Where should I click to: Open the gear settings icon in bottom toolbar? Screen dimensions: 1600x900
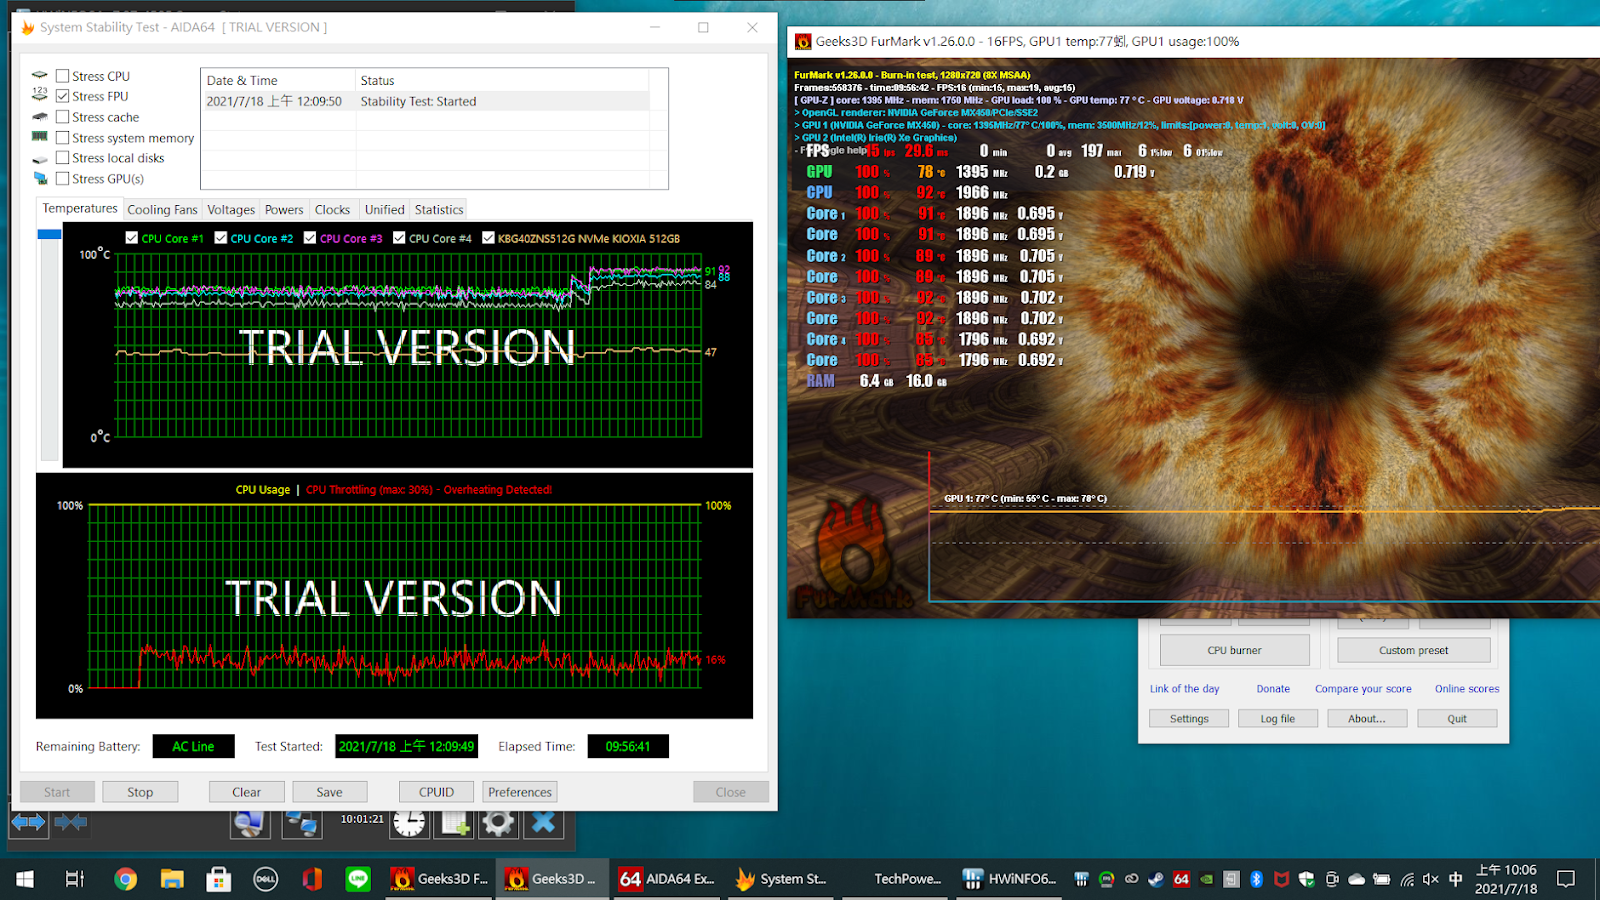(498, 823)
